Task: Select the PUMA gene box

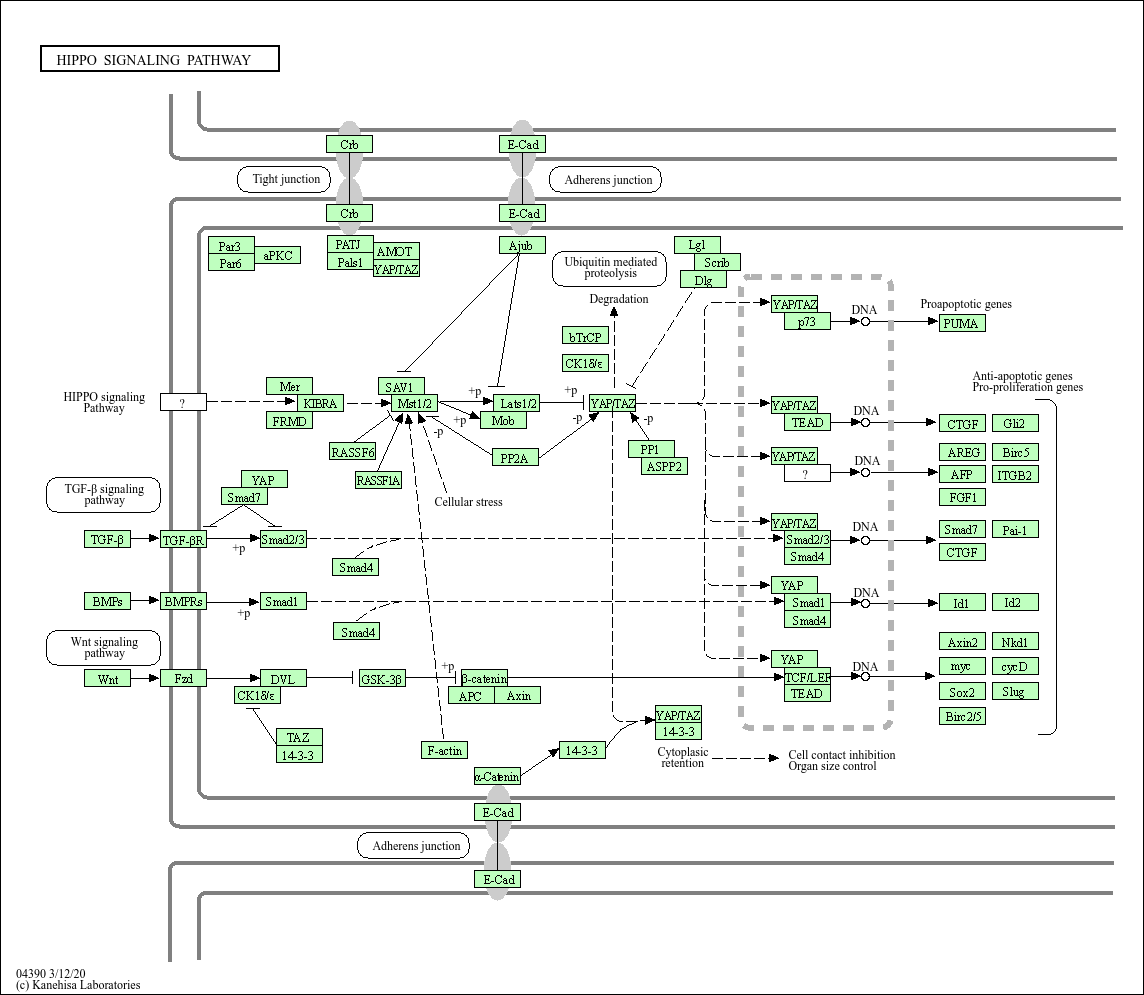Action: pyautogui.click(x=962, y=323)
